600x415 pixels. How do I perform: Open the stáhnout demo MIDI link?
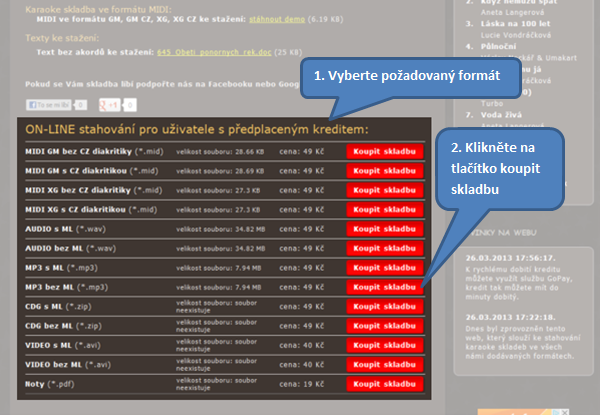click(277, 19)
